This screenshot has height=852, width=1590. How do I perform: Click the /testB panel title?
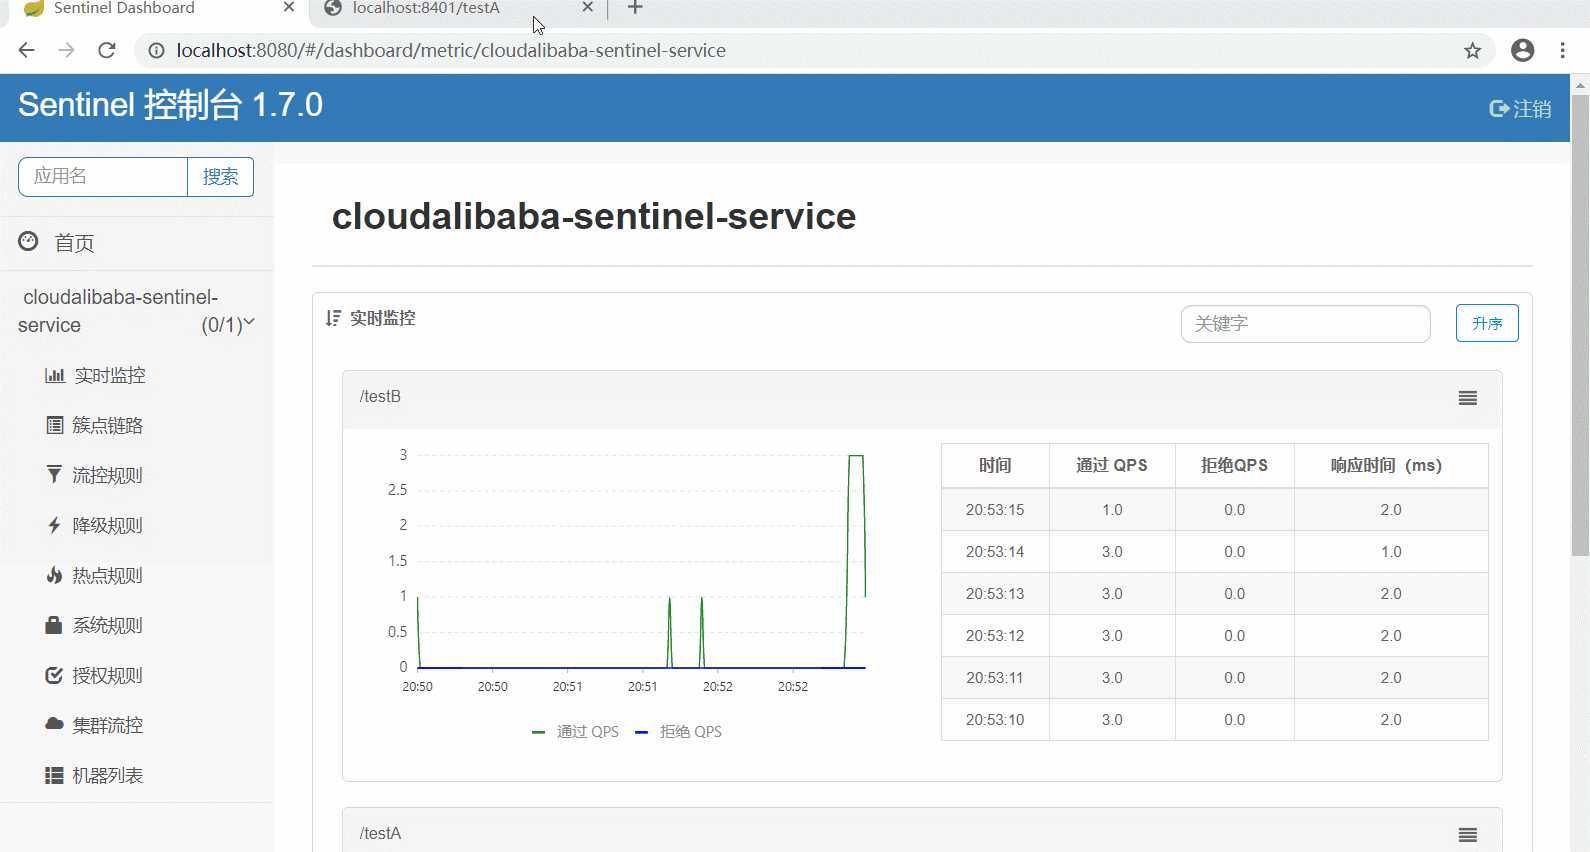pos(380,397)
